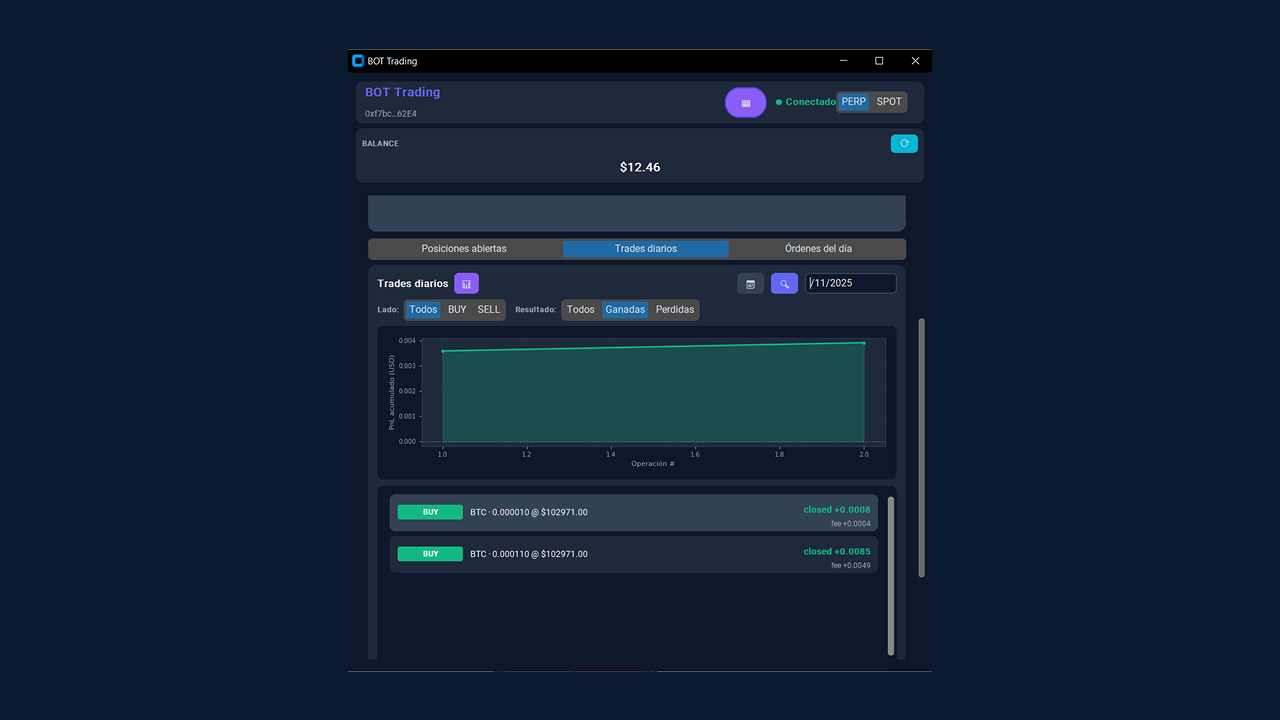This screenshot has width=1280, height=720.
Task: Open the calendar date picker icon
Action: tap(750, 284)
